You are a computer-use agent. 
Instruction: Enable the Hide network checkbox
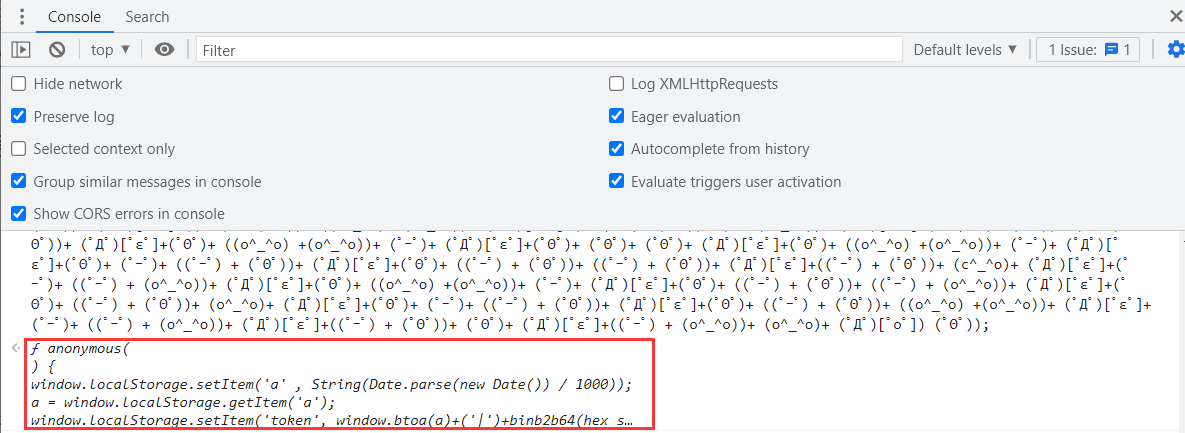pyautogui.click(x=18, y=84)
